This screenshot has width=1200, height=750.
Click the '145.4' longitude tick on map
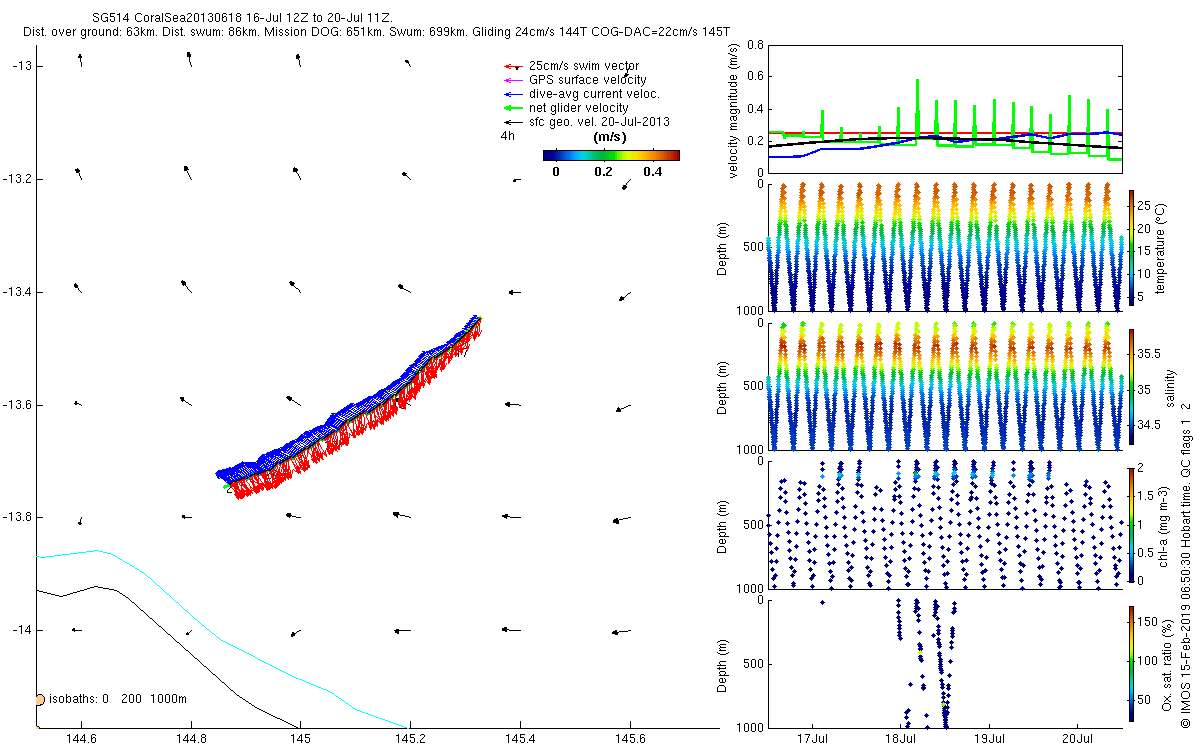click(x=520, y=740)
